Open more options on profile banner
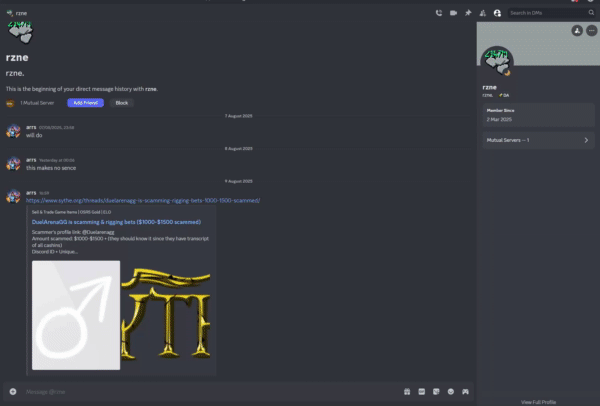 (x=592, y=31)
